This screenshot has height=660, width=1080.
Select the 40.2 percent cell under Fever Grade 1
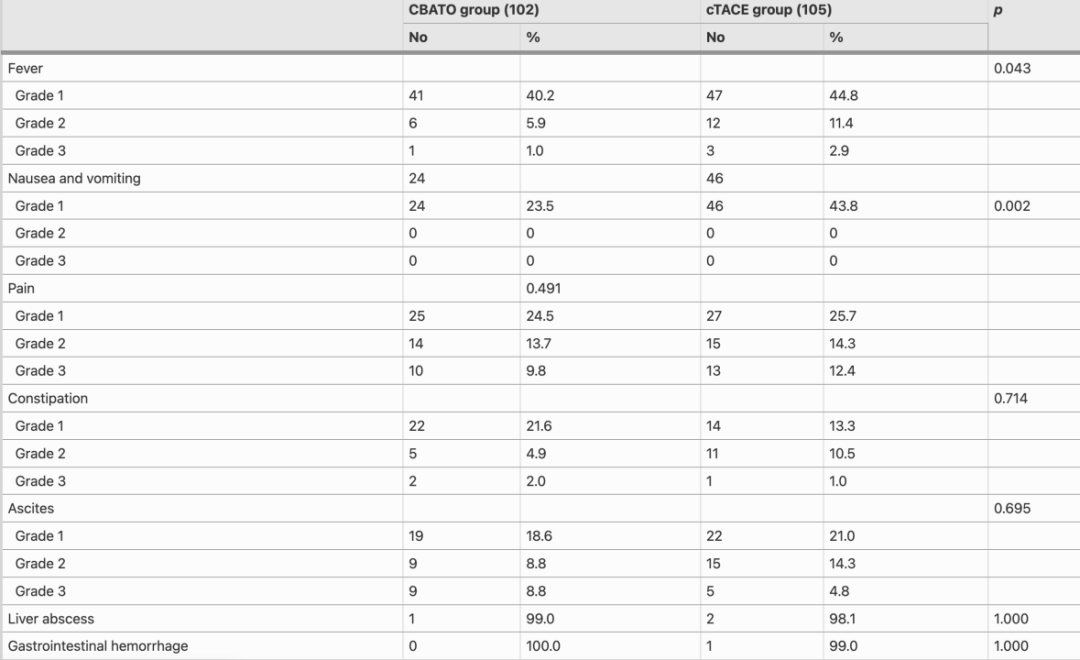coord(540,96)
